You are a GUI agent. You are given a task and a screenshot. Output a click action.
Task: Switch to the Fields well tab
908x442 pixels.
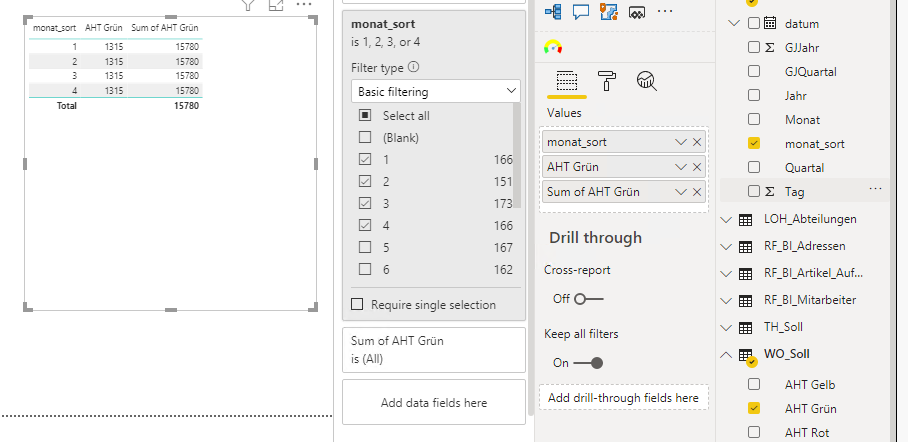(567, 82)
